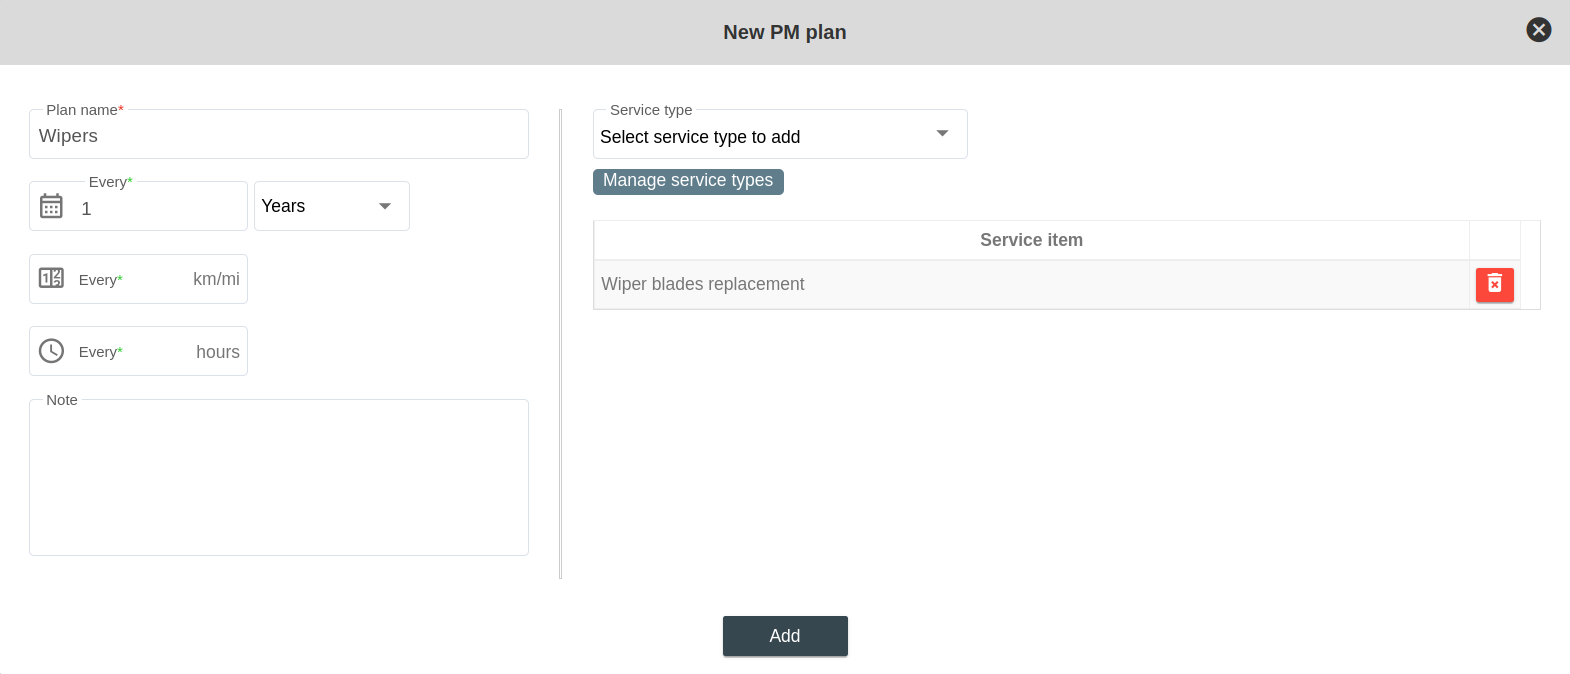Click the calendar icon beside the interval field
This screenshot has height=674, width=1570.
51,206
